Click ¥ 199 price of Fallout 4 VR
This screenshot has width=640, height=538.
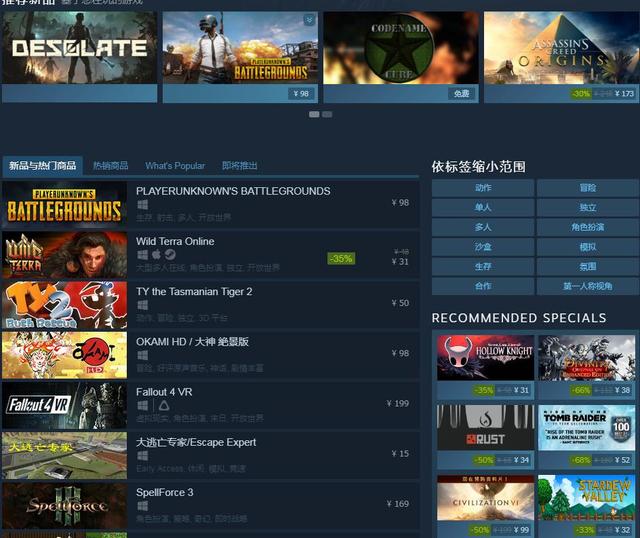coord(398,403)
